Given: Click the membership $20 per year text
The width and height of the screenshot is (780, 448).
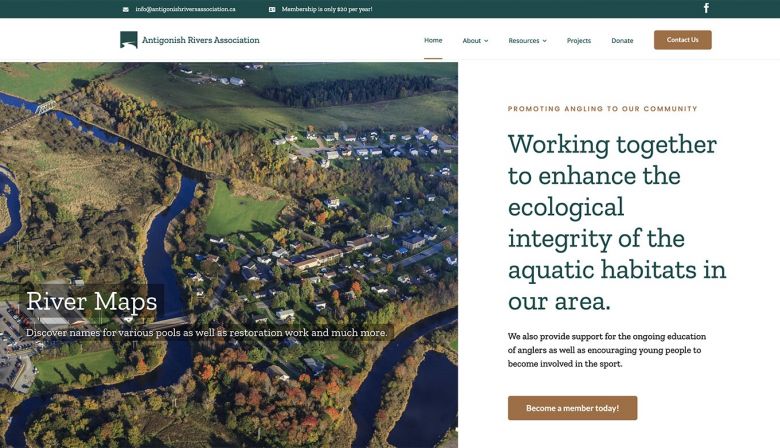Looking at the screenshot, I should pos(327,9).
